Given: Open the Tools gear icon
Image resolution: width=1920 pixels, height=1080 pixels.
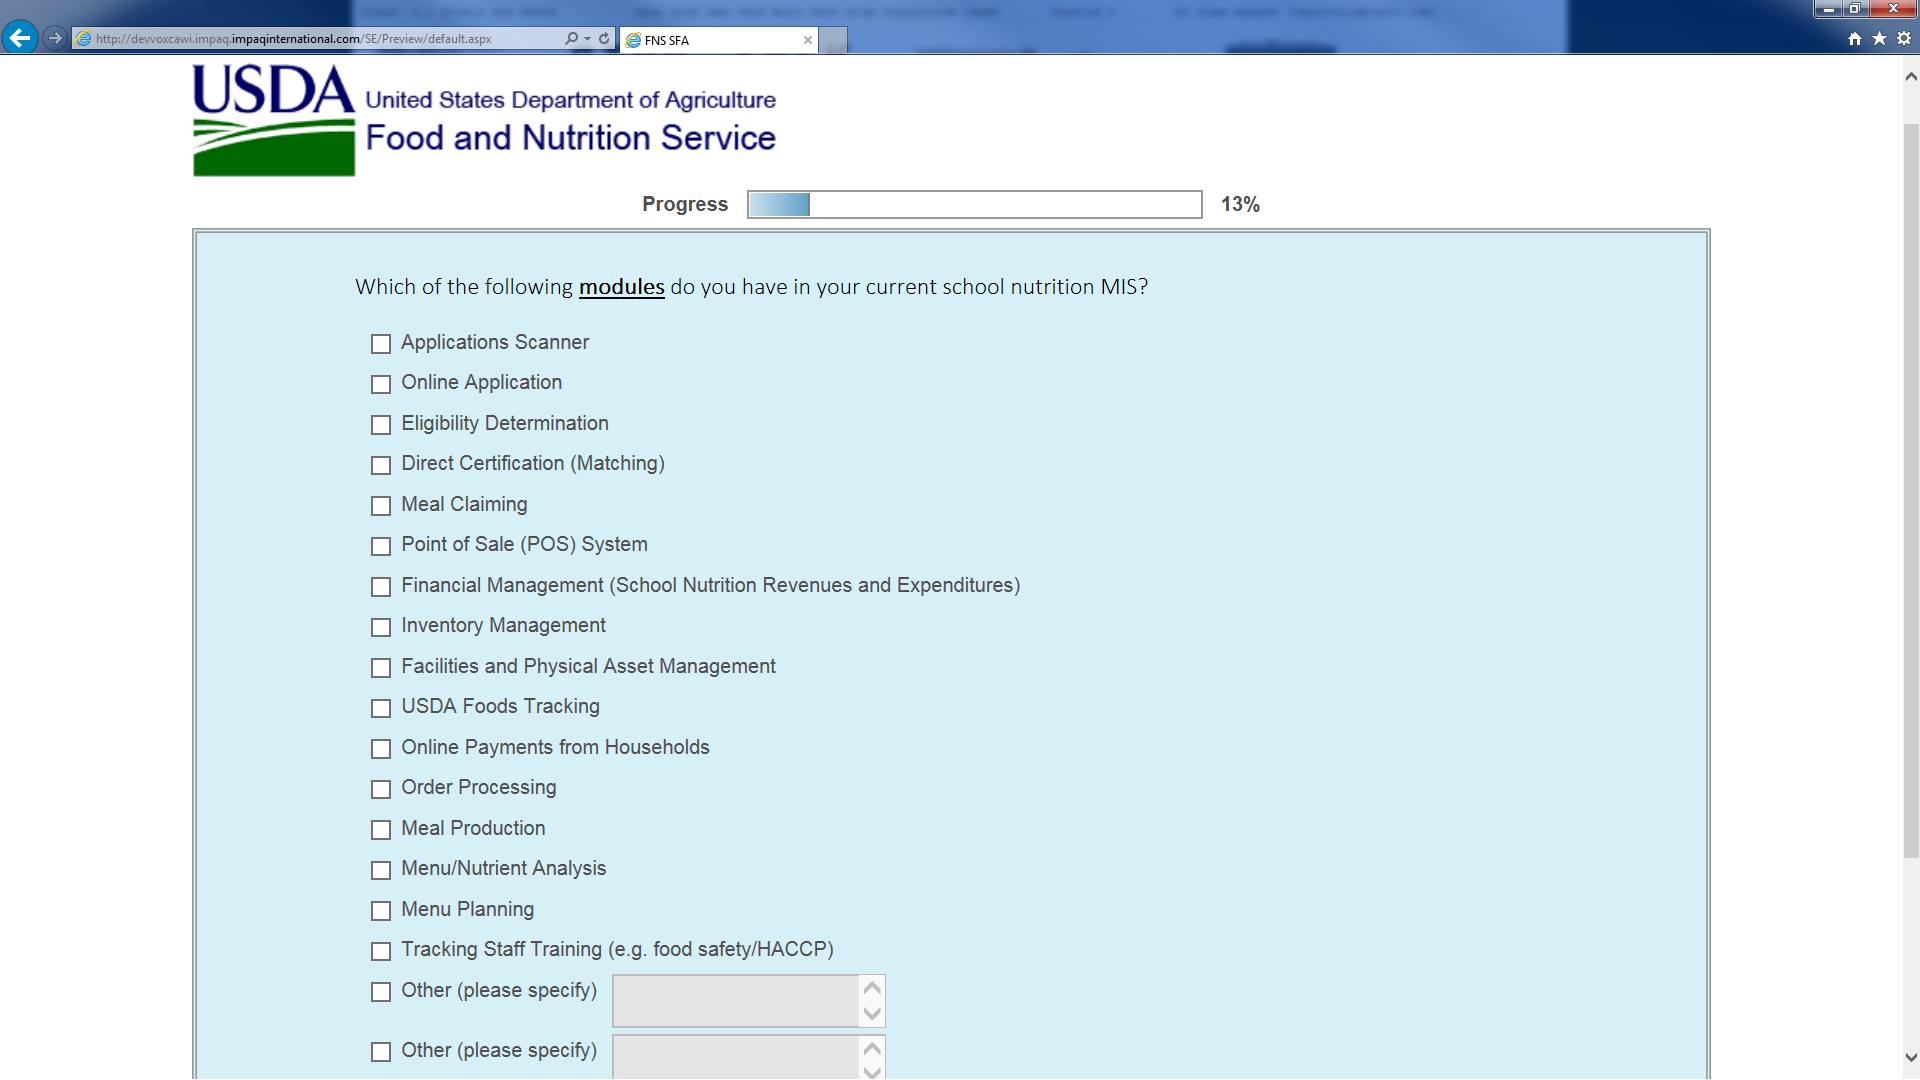Looking at the screenshot, I should tap(1904, 39).
